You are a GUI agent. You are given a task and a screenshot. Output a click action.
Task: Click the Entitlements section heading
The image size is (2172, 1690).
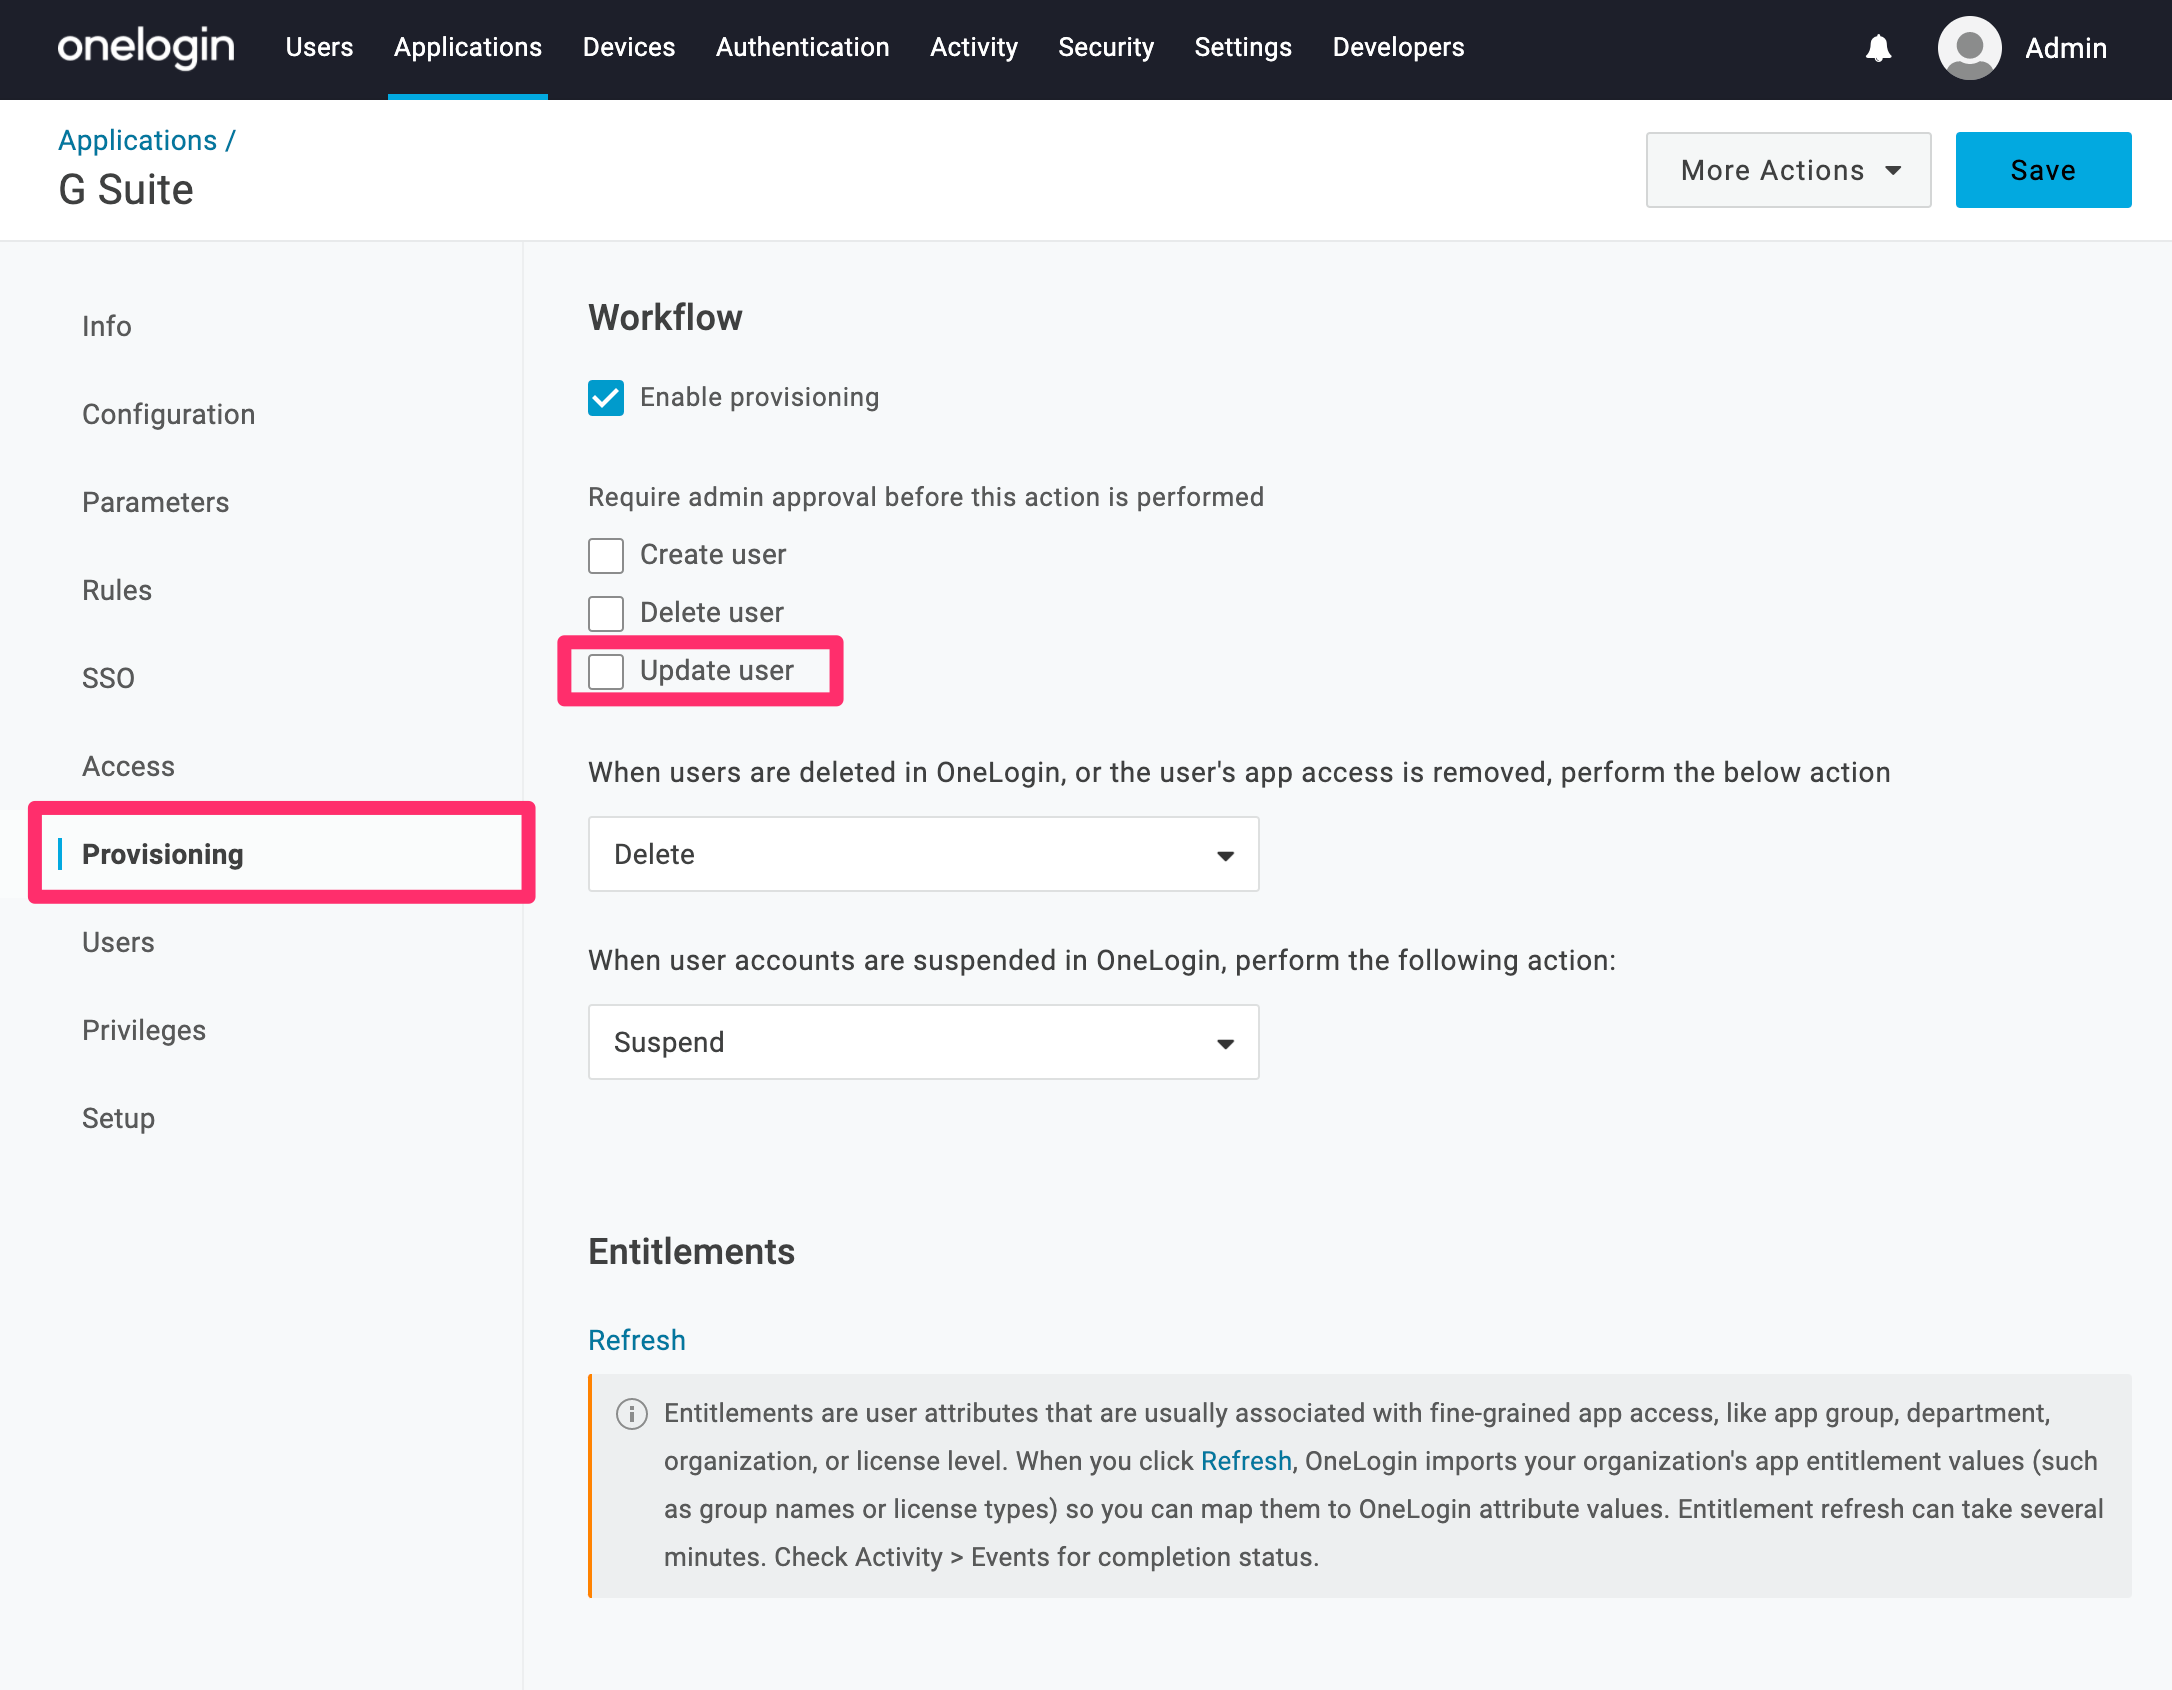coord(691,1252)
